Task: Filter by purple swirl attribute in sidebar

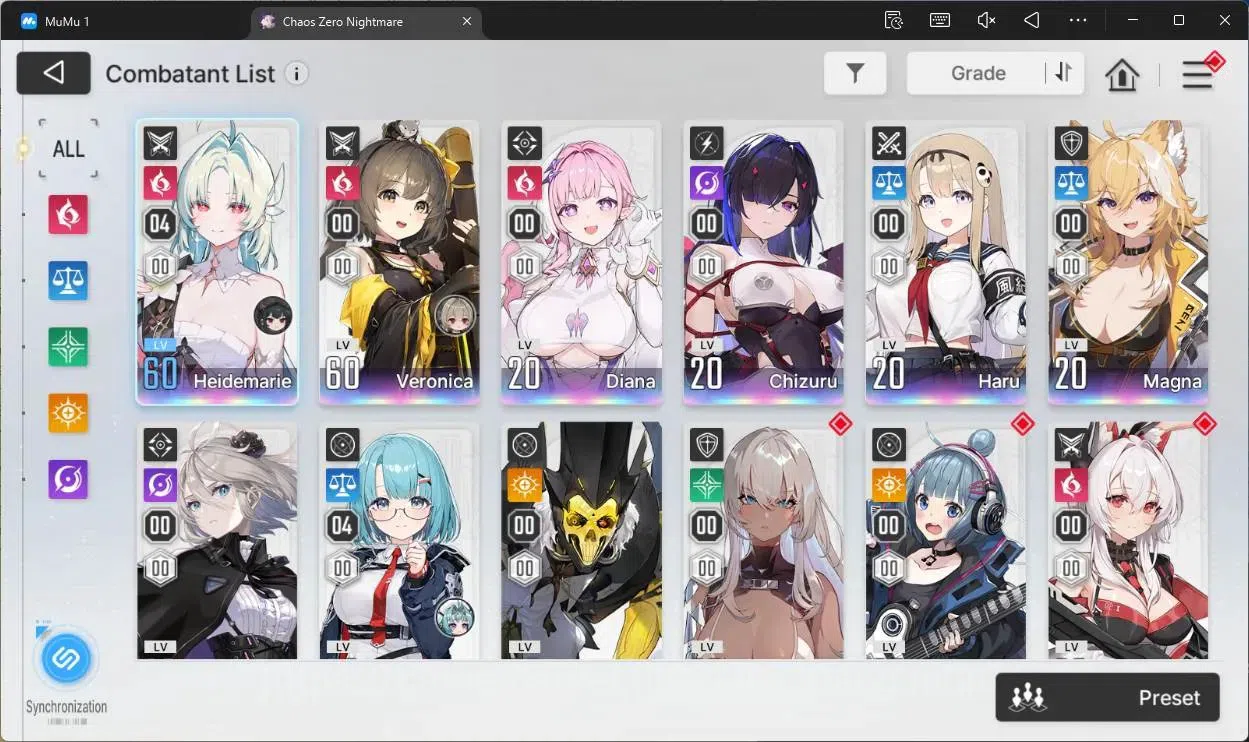Action: [x=68, y=479]
